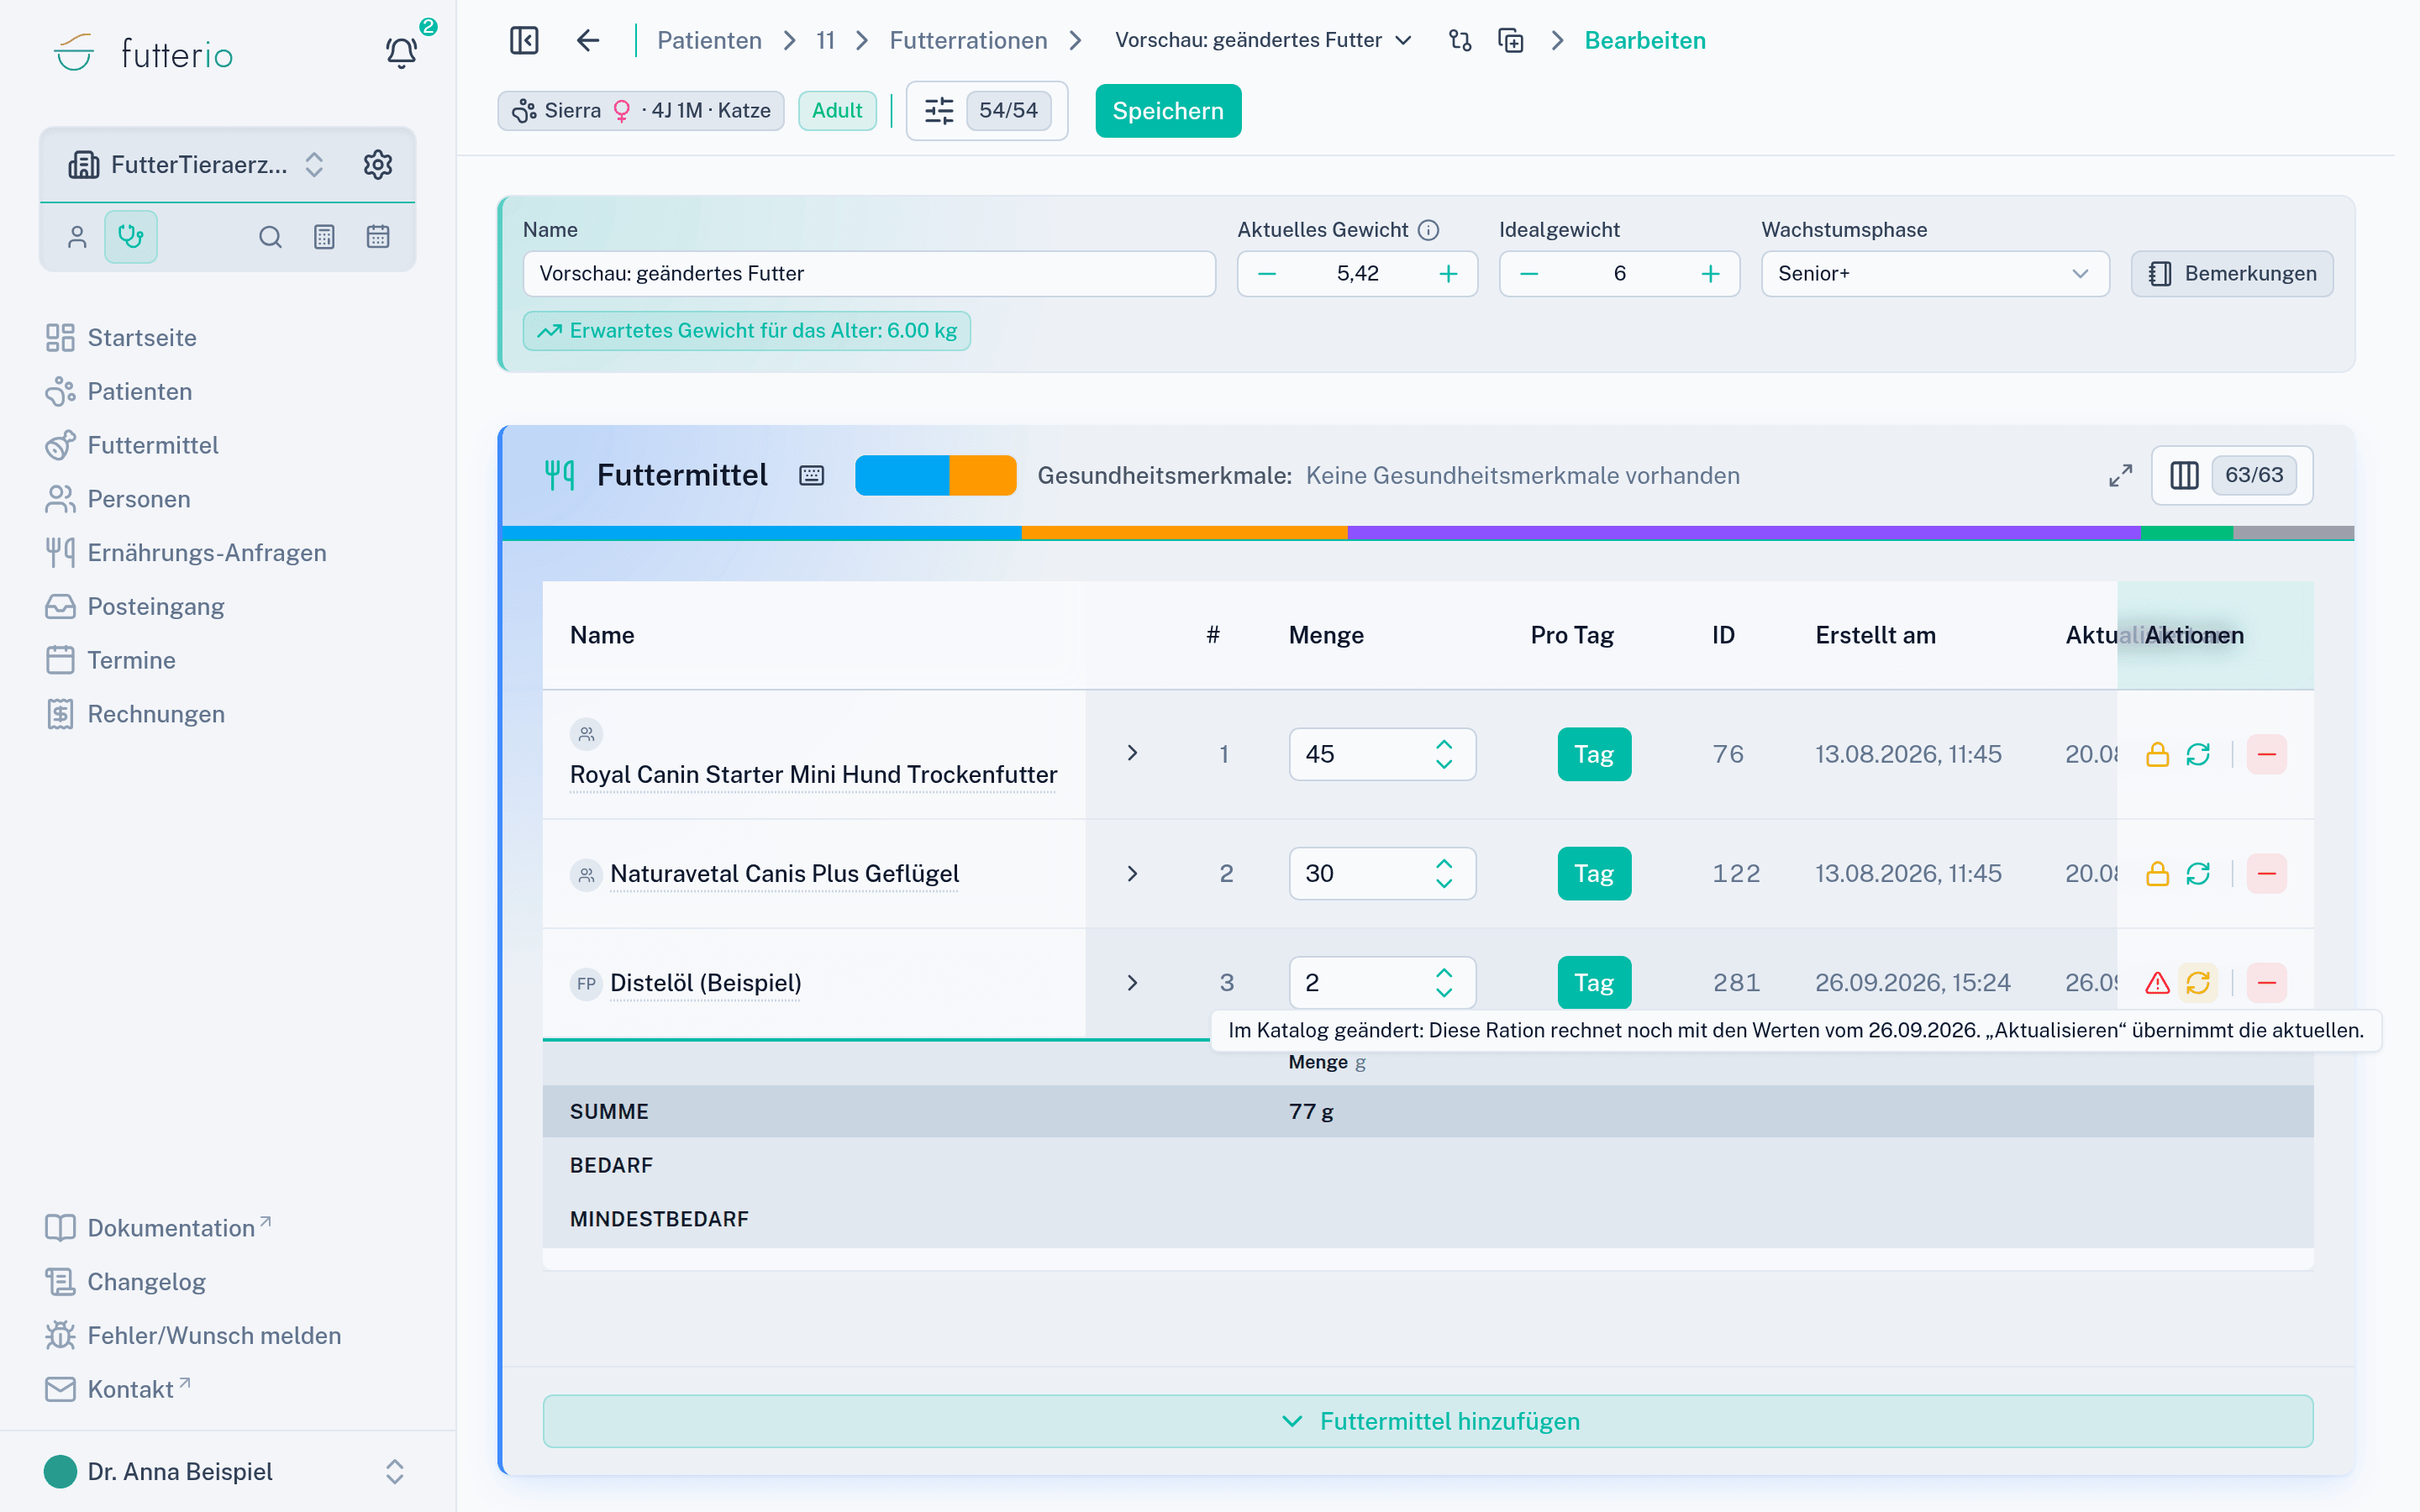Click the Speichern button
Image resolution: width=2420 pixels, height=1512 pixels.
pyautogui.click(x=1167, y=110)
